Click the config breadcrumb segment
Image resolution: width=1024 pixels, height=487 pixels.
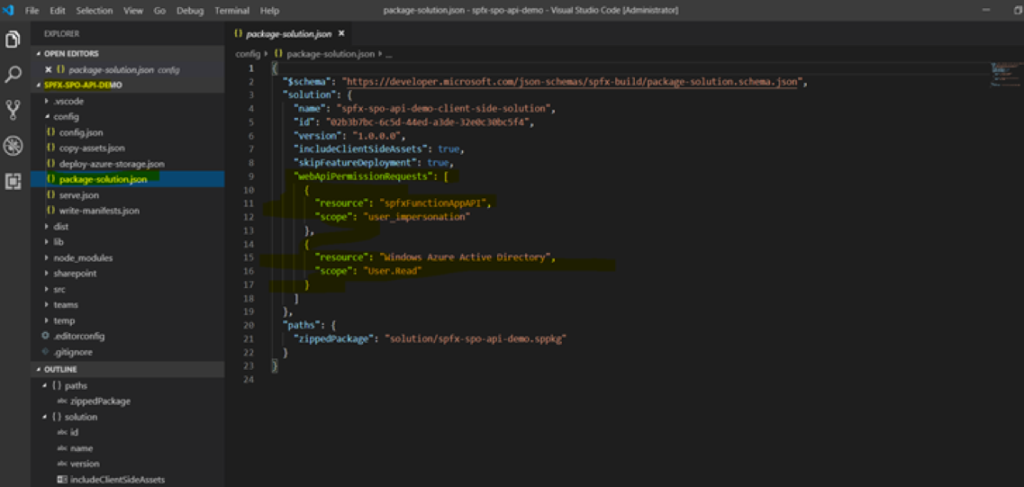[x=248, y=54]
